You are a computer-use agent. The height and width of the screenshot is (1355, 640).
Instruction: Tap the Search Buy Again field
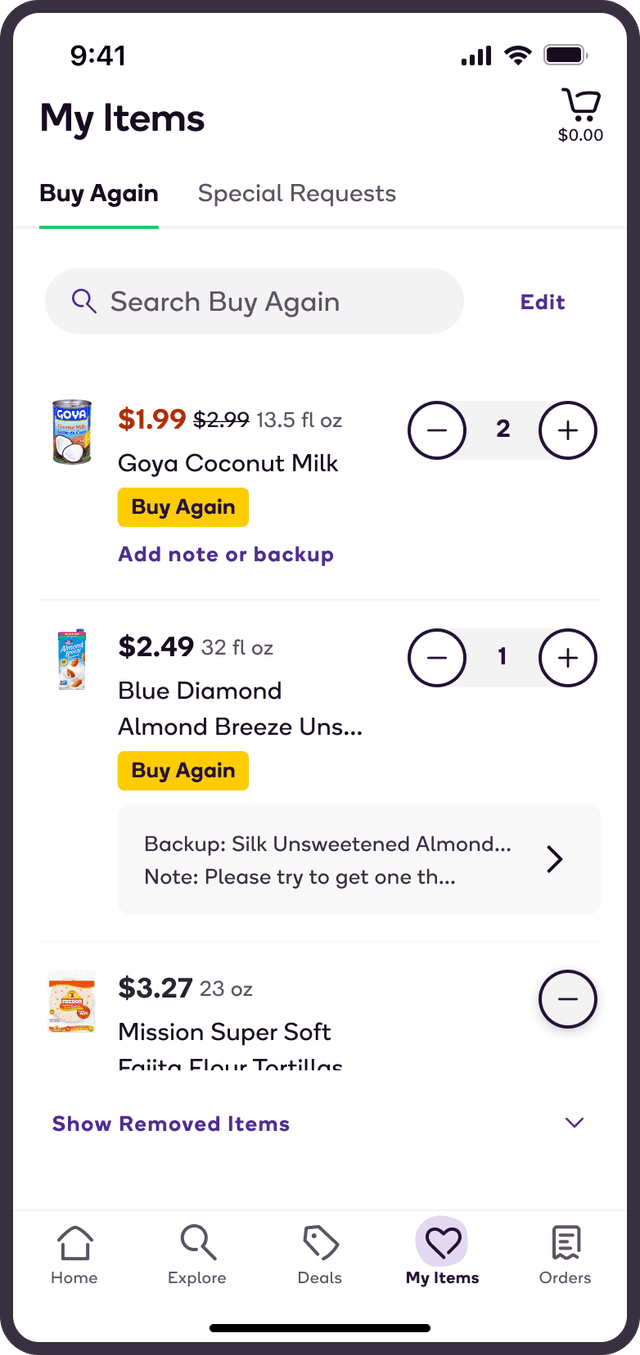coord(254,301)
